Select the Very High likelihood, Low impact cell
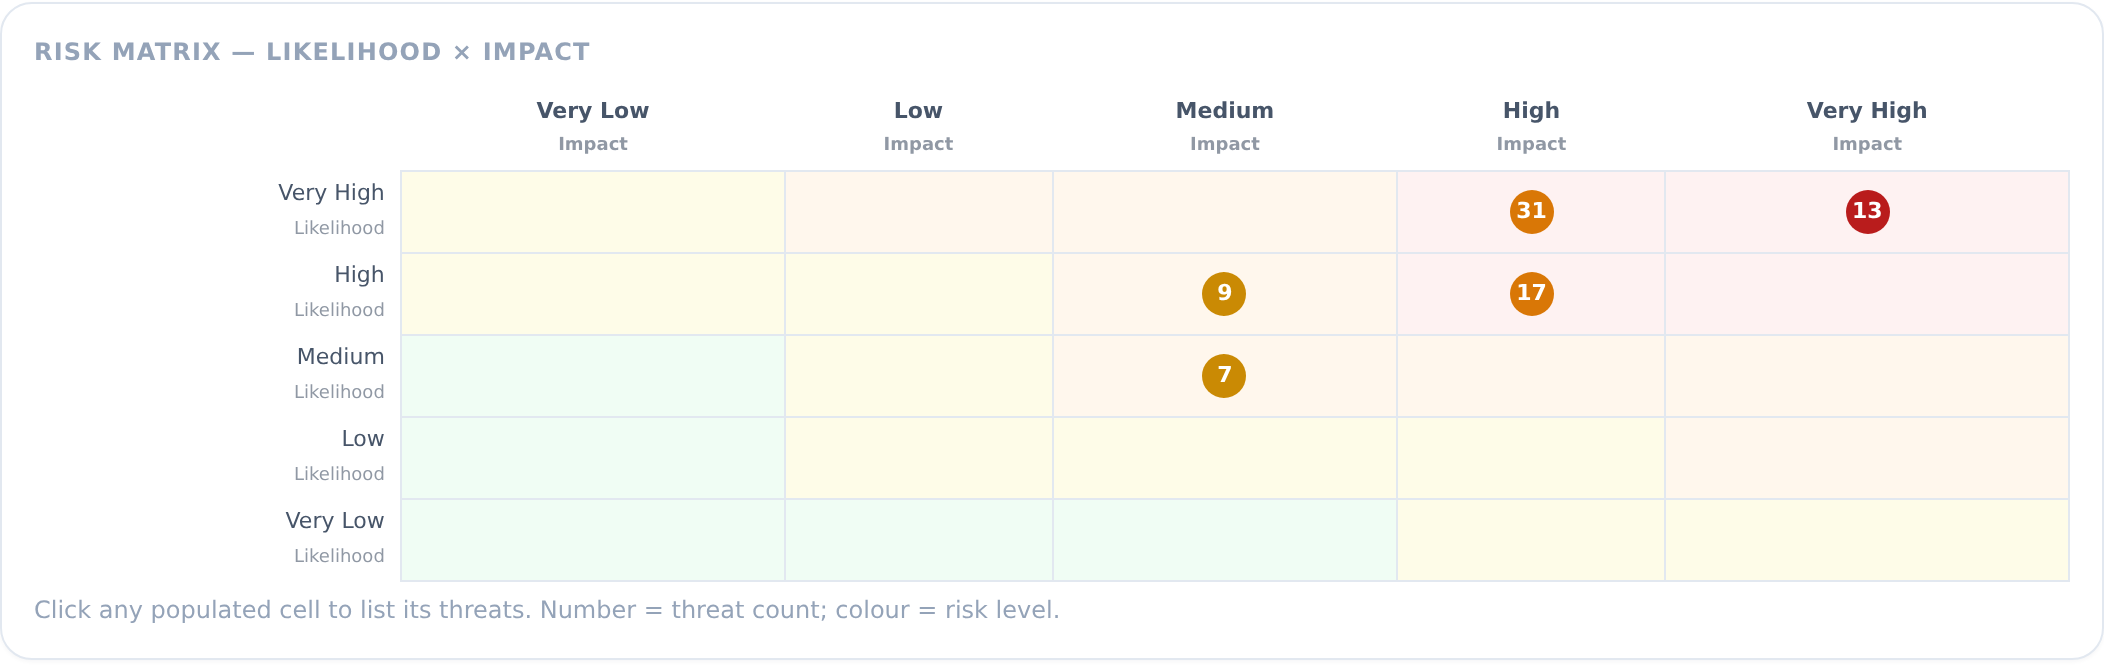The height and width of the screenshot is (668, 2104). coord(919,212)
